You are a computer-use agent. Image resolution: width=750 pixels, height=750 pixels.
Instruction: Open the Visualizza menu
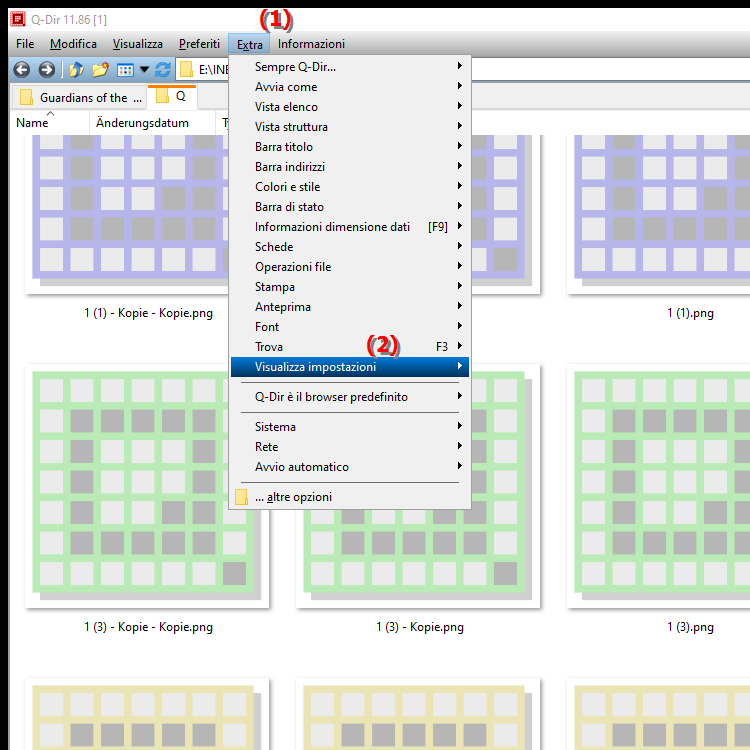[x=138, y=44]
